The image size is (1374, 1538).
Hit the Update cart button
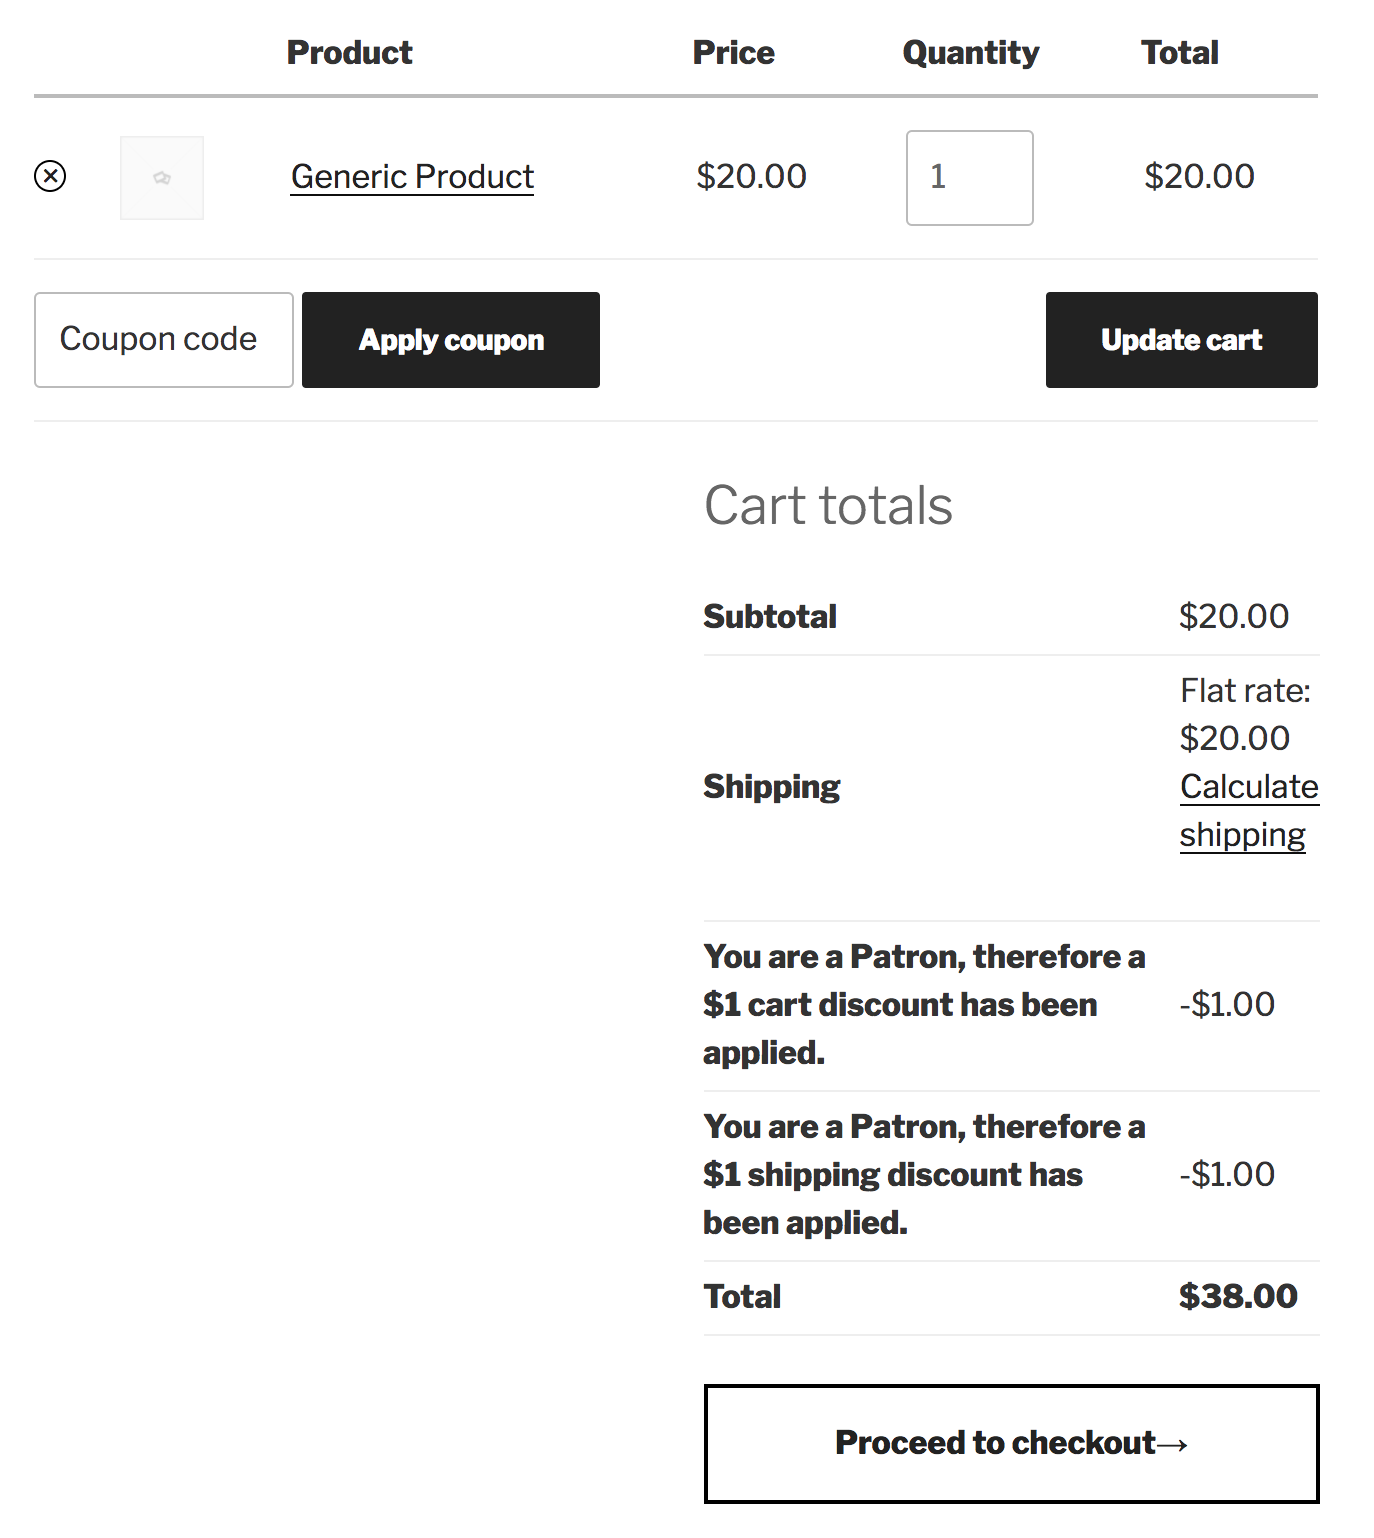click(x=1181, y=340)
